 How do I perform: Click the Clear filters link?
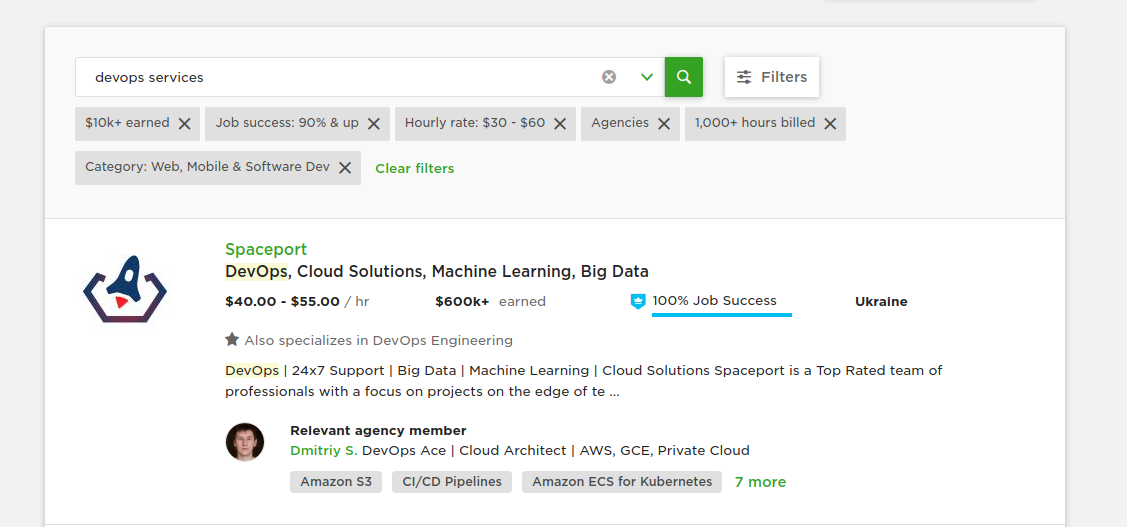[x=414, y=168]
